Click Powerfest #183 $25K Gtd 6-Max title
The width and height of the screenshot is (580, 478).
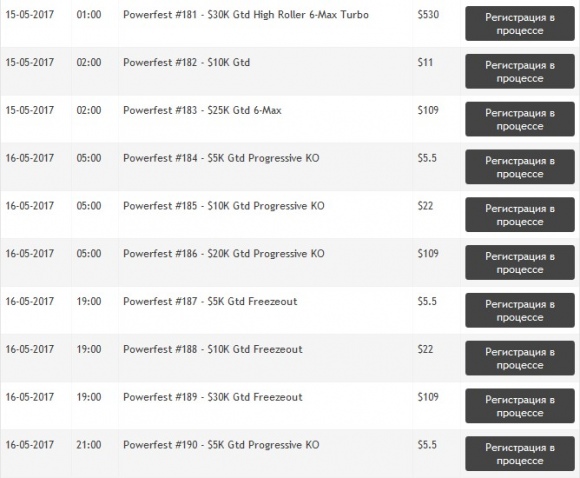202,110
